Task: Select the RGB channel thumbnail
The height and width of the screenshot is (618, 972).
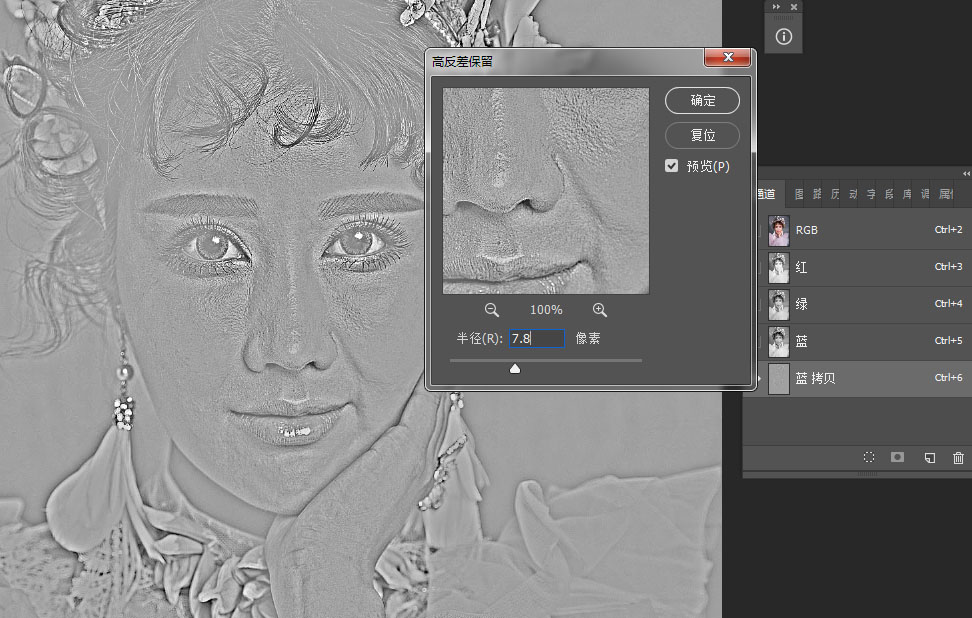Action: click(779, 231)
